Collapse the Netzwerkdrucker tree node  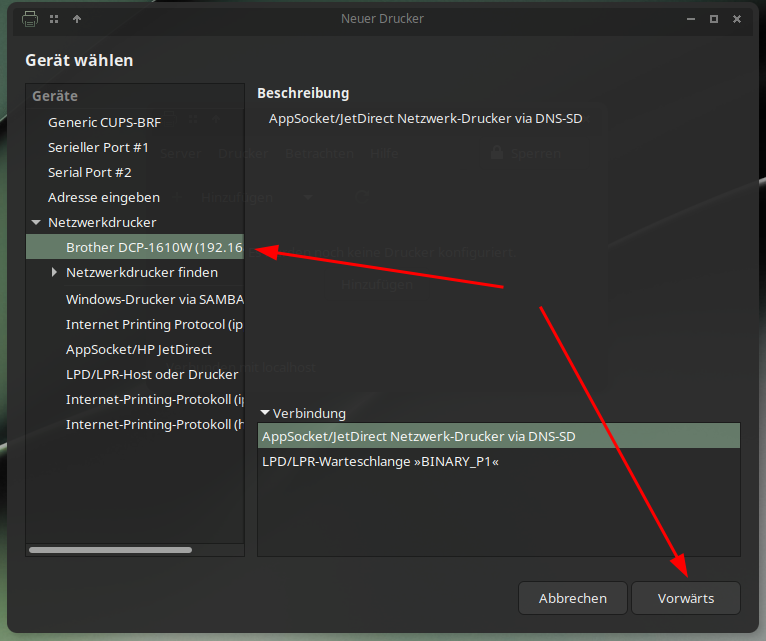36,222
